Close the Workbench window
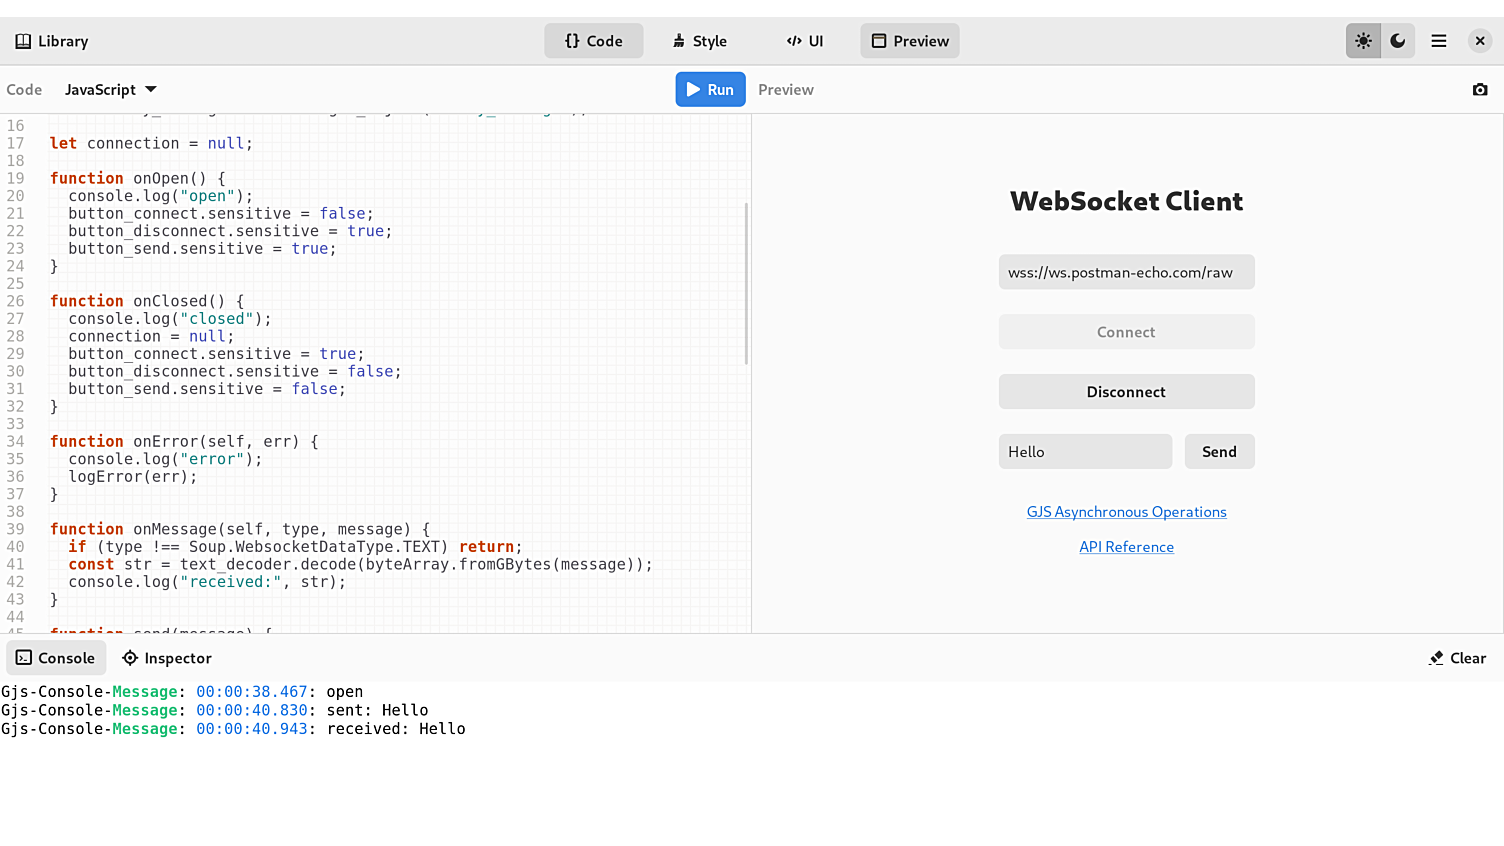Screen dimensions: 1504x846 tap(1480, 41)
